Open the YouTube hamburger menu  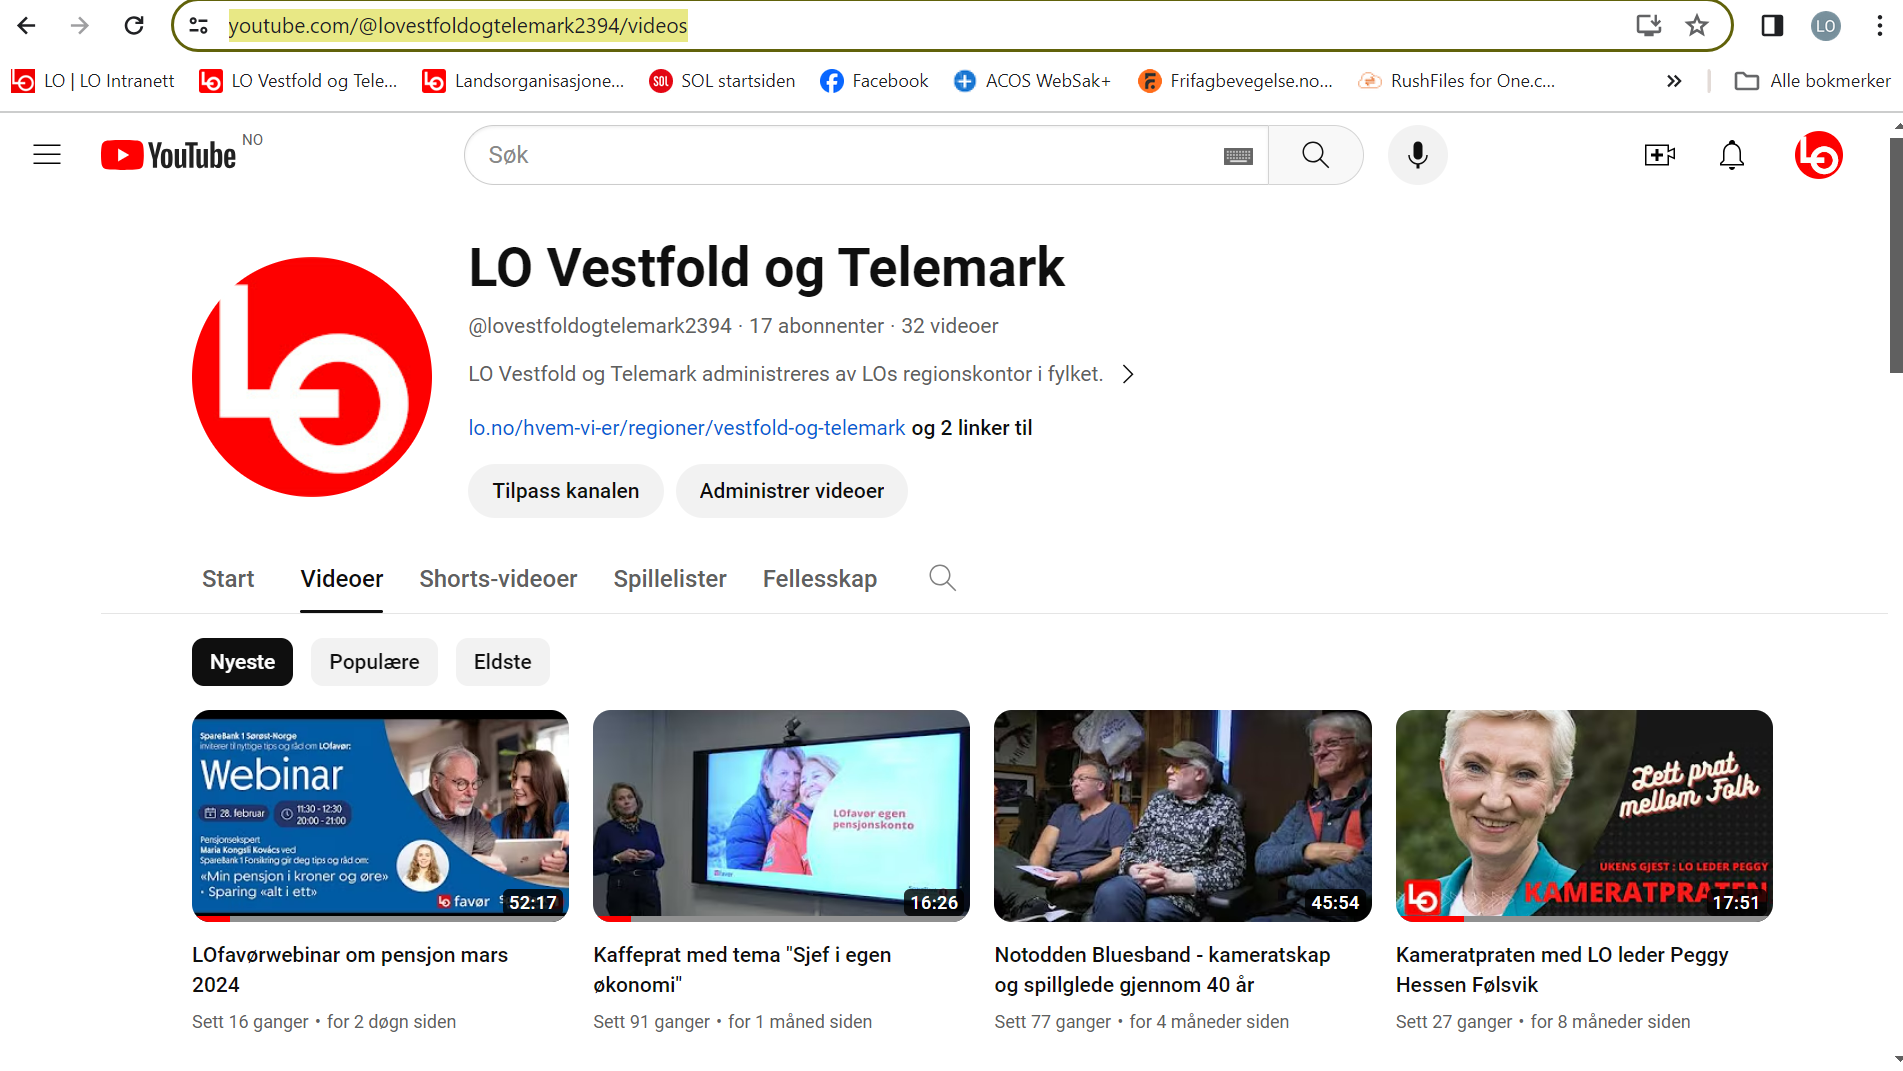(x=46, y=155)
